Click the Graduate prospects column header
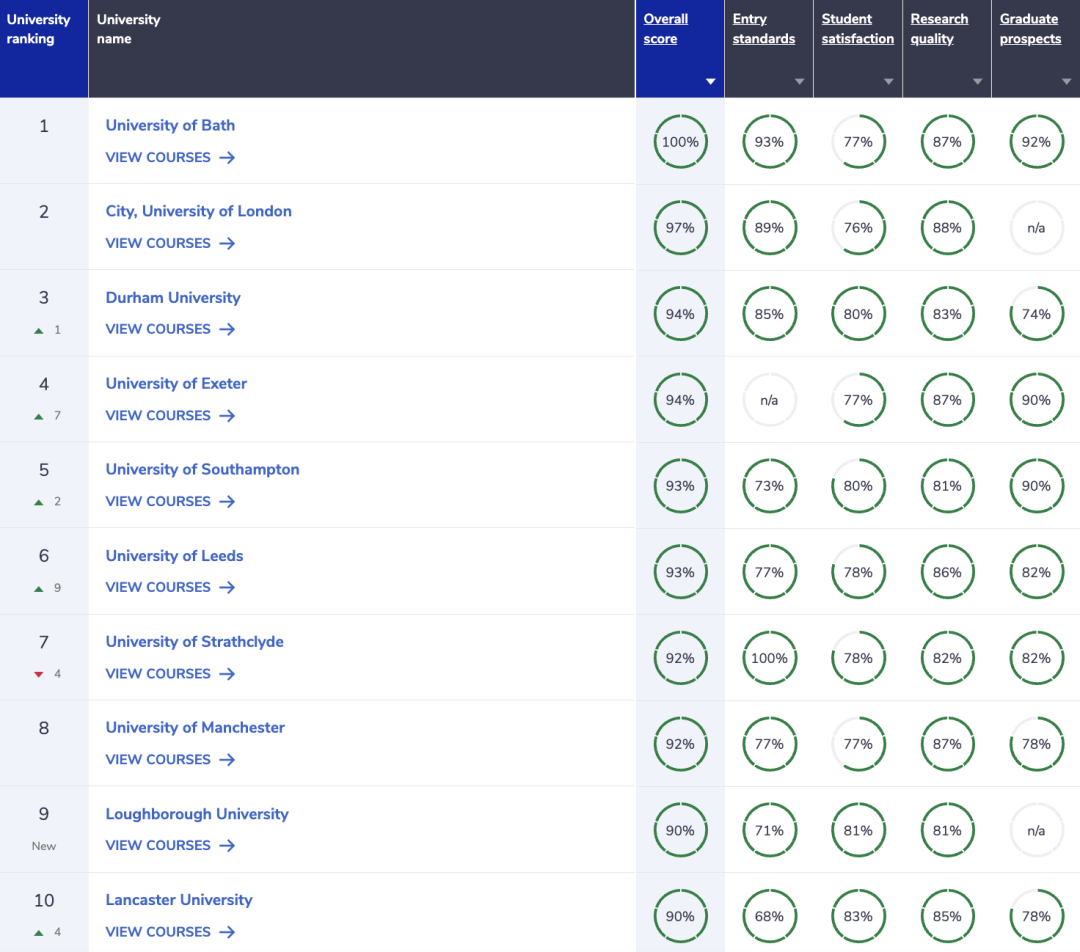 click(1029, 29)
